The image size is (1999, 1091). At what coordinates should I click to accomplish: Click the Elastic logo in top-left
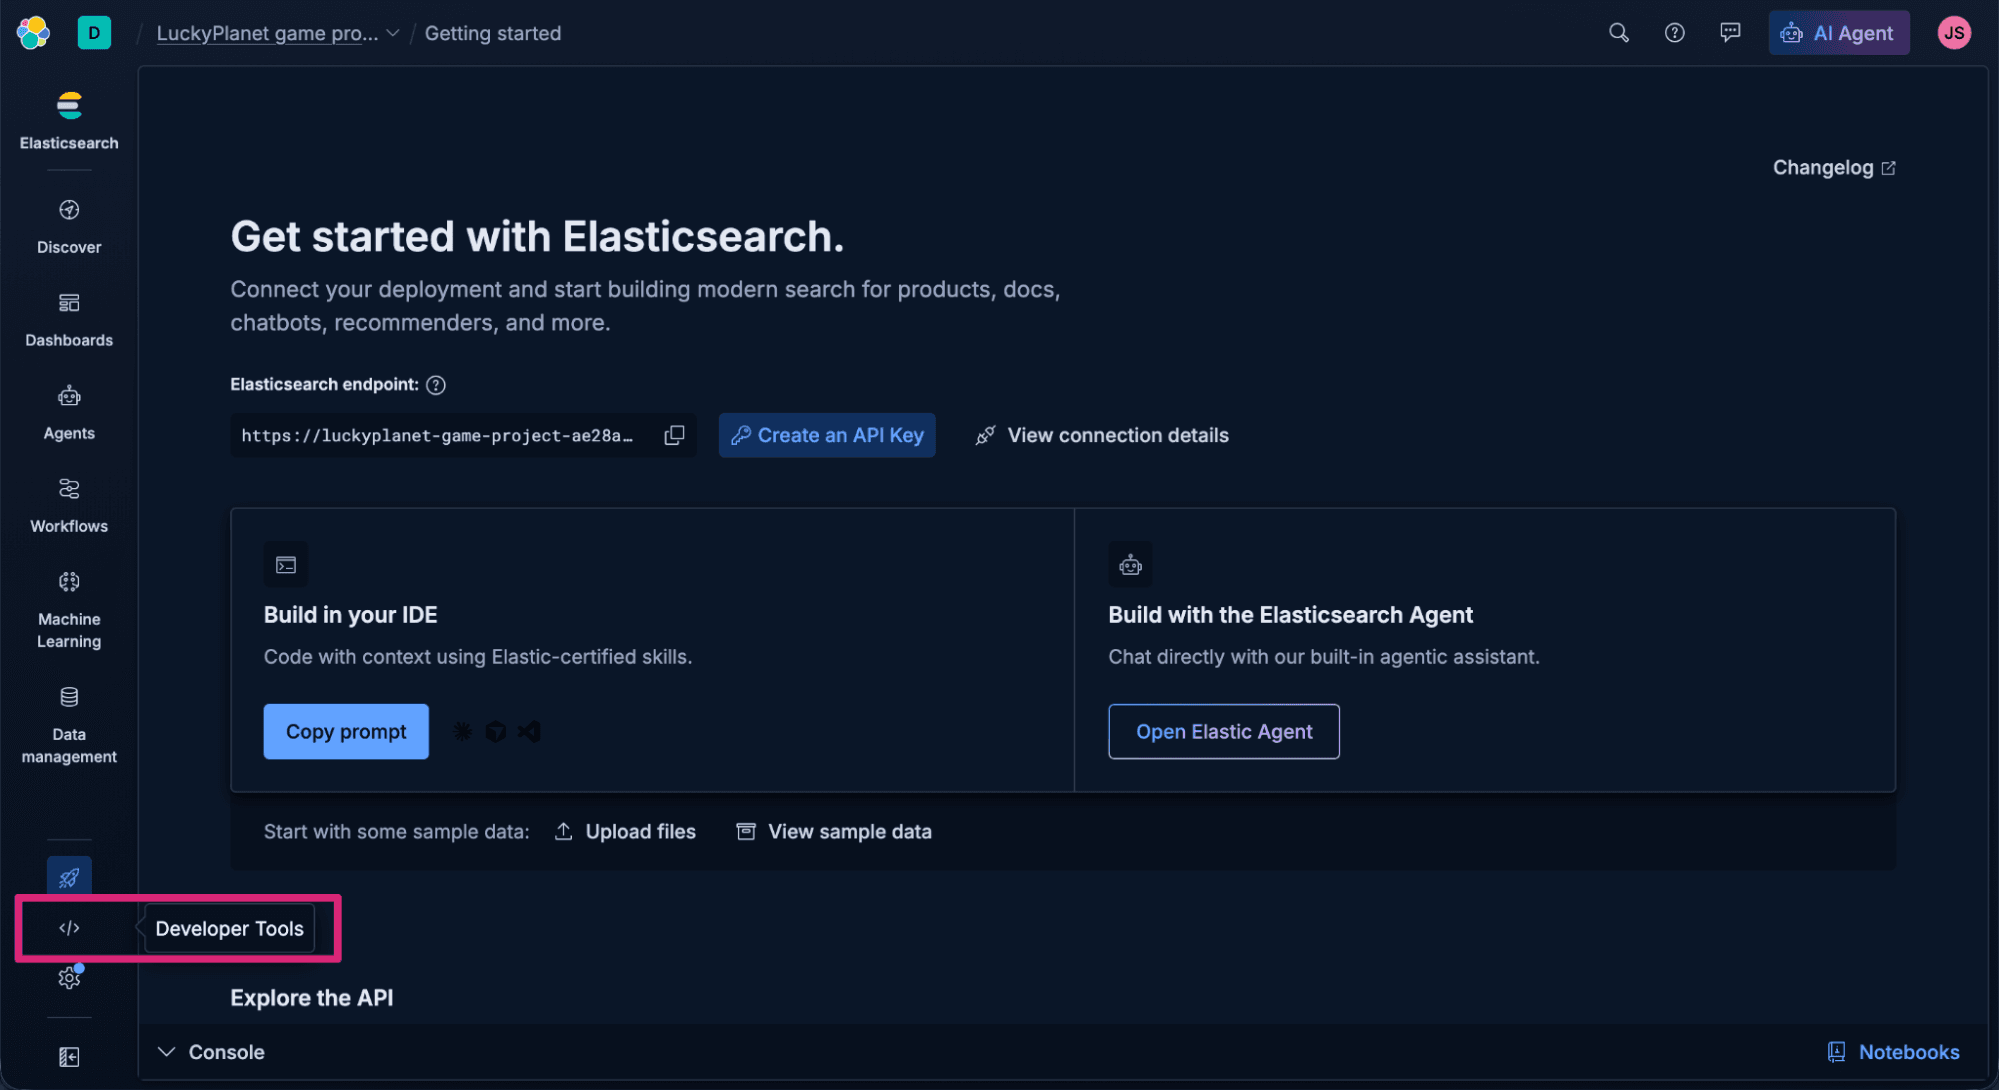tap(33, 33)
